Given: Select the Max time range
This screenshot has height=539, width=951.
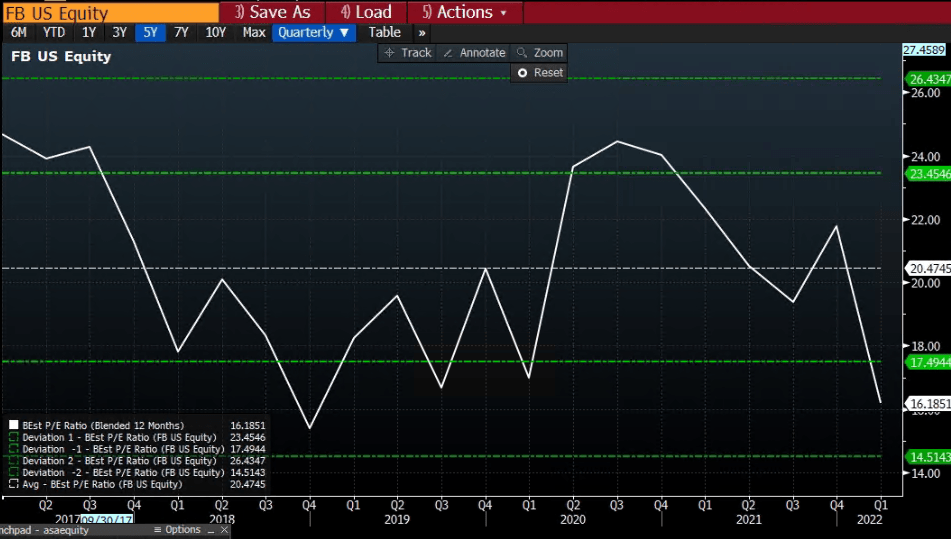Looking at the screenshot, I should point(254,32).
